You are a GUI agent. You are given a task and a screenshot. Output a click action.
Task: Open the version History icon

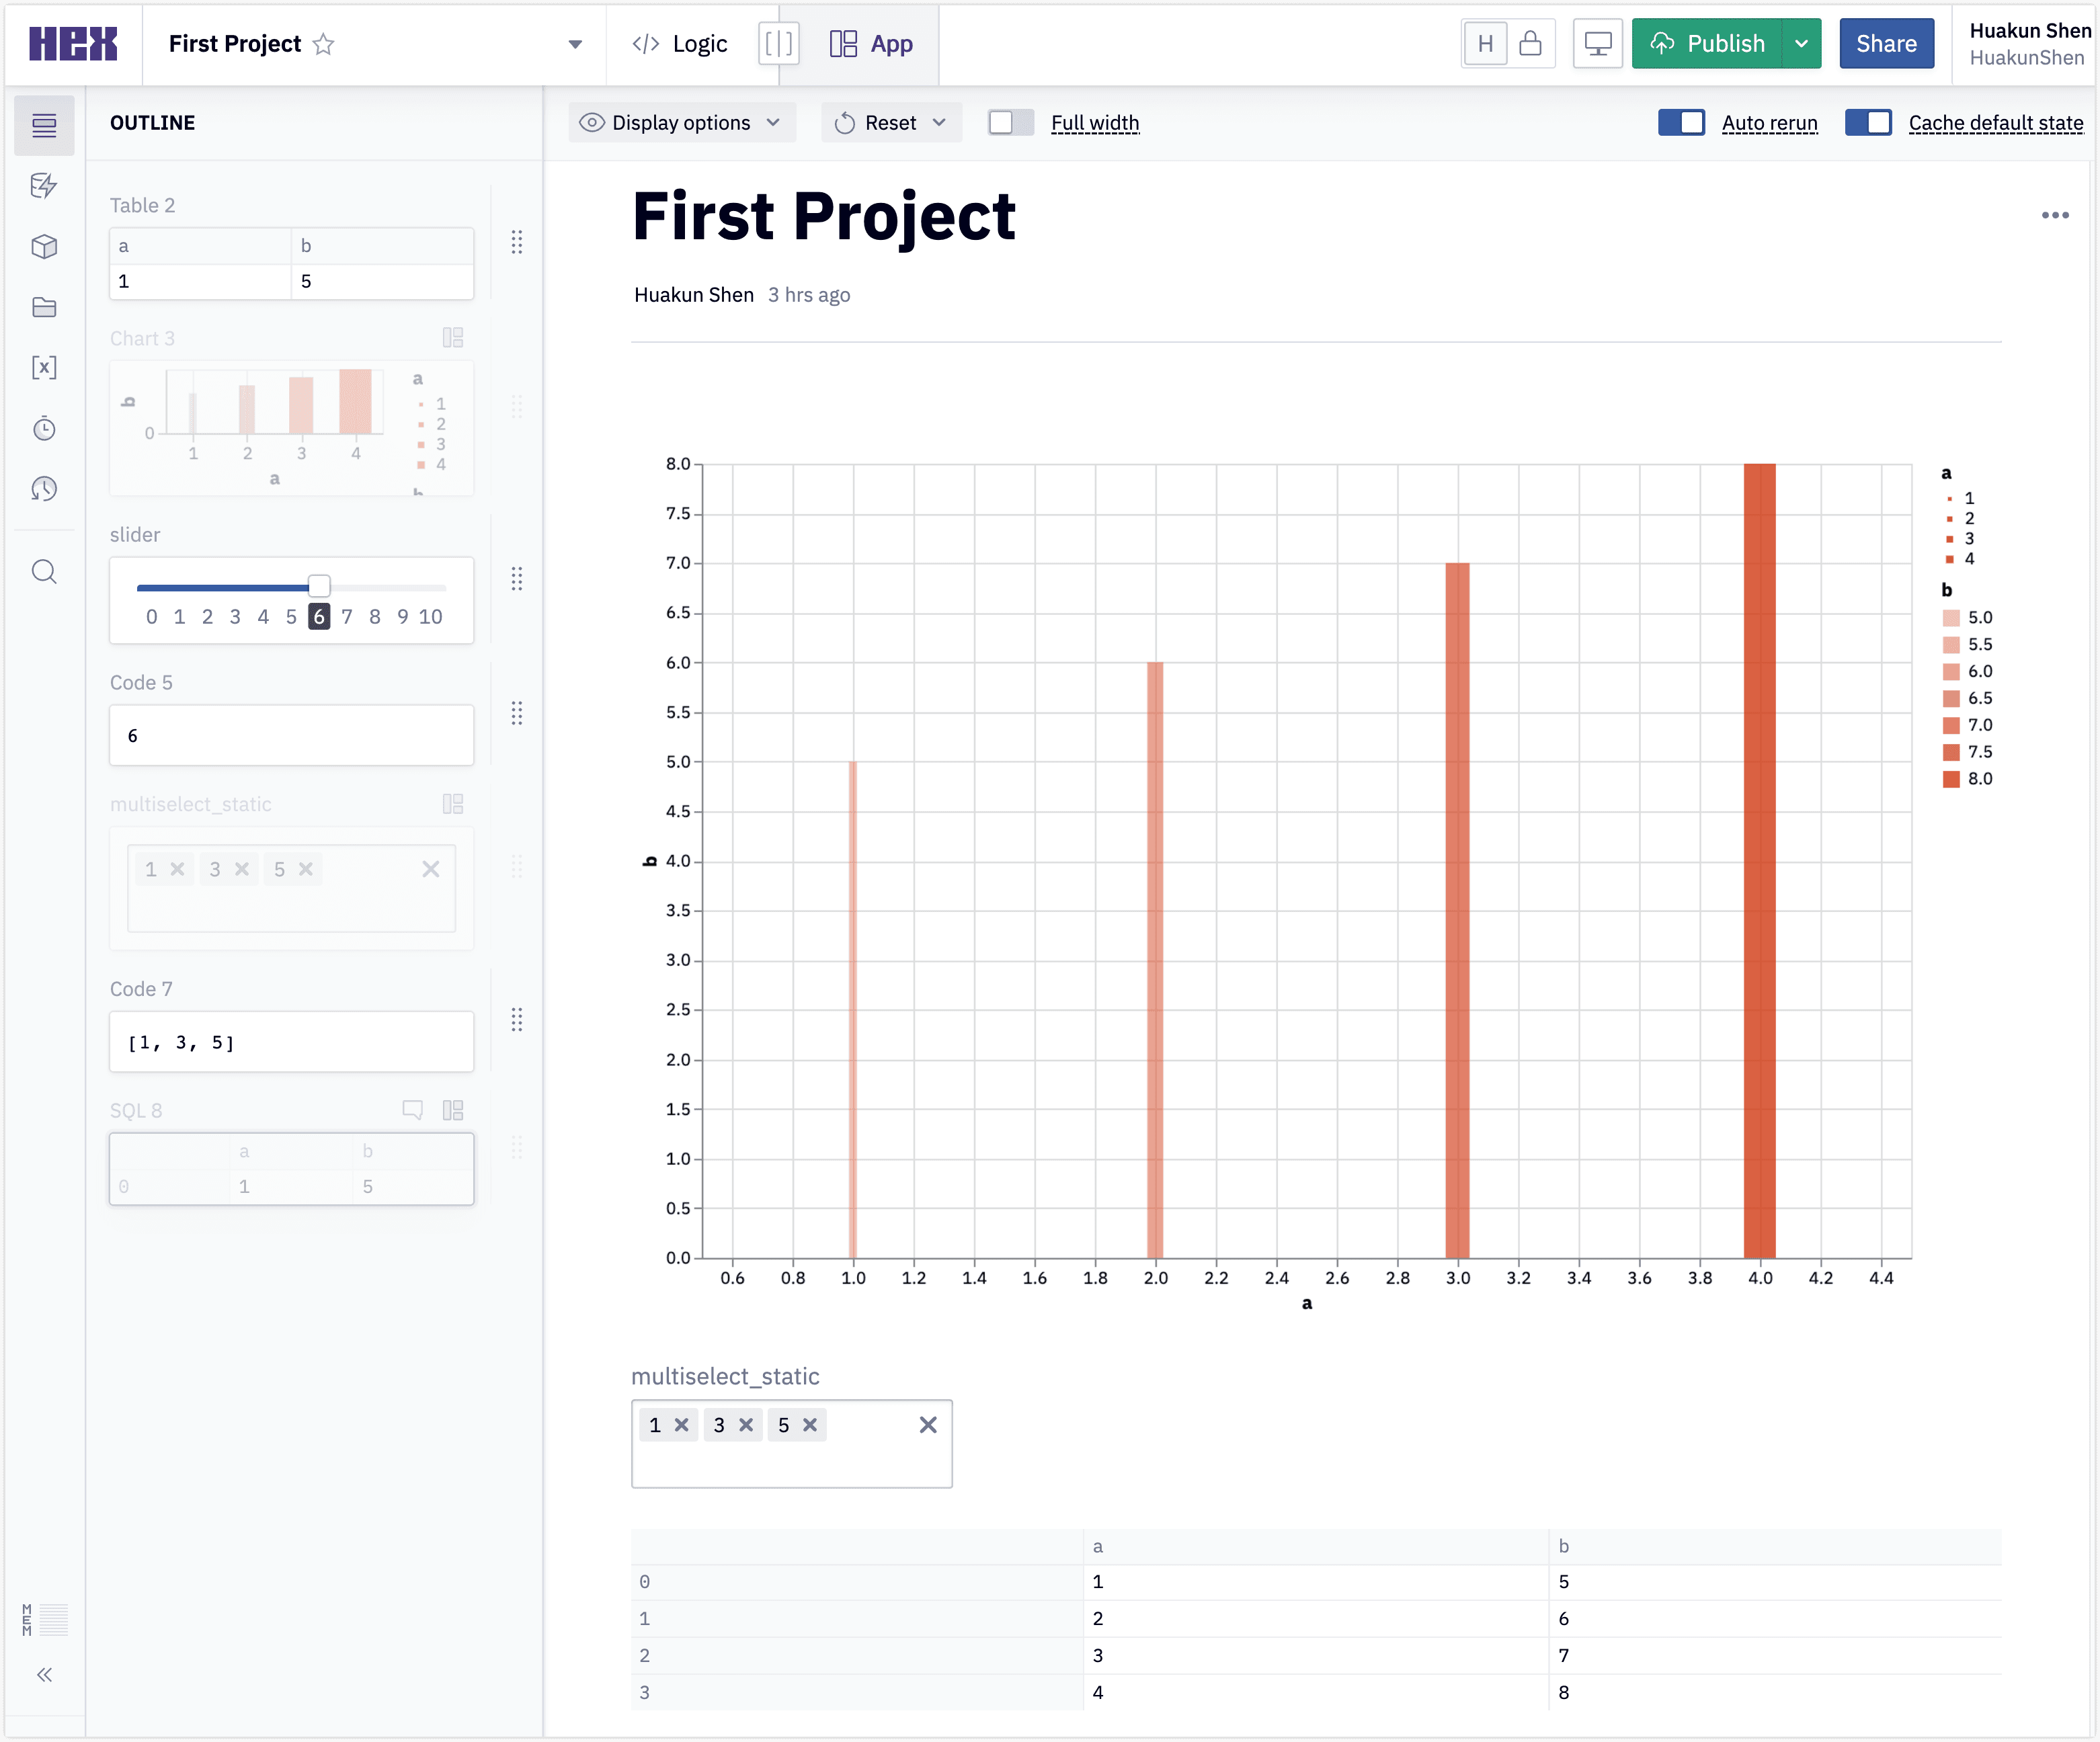44,489
